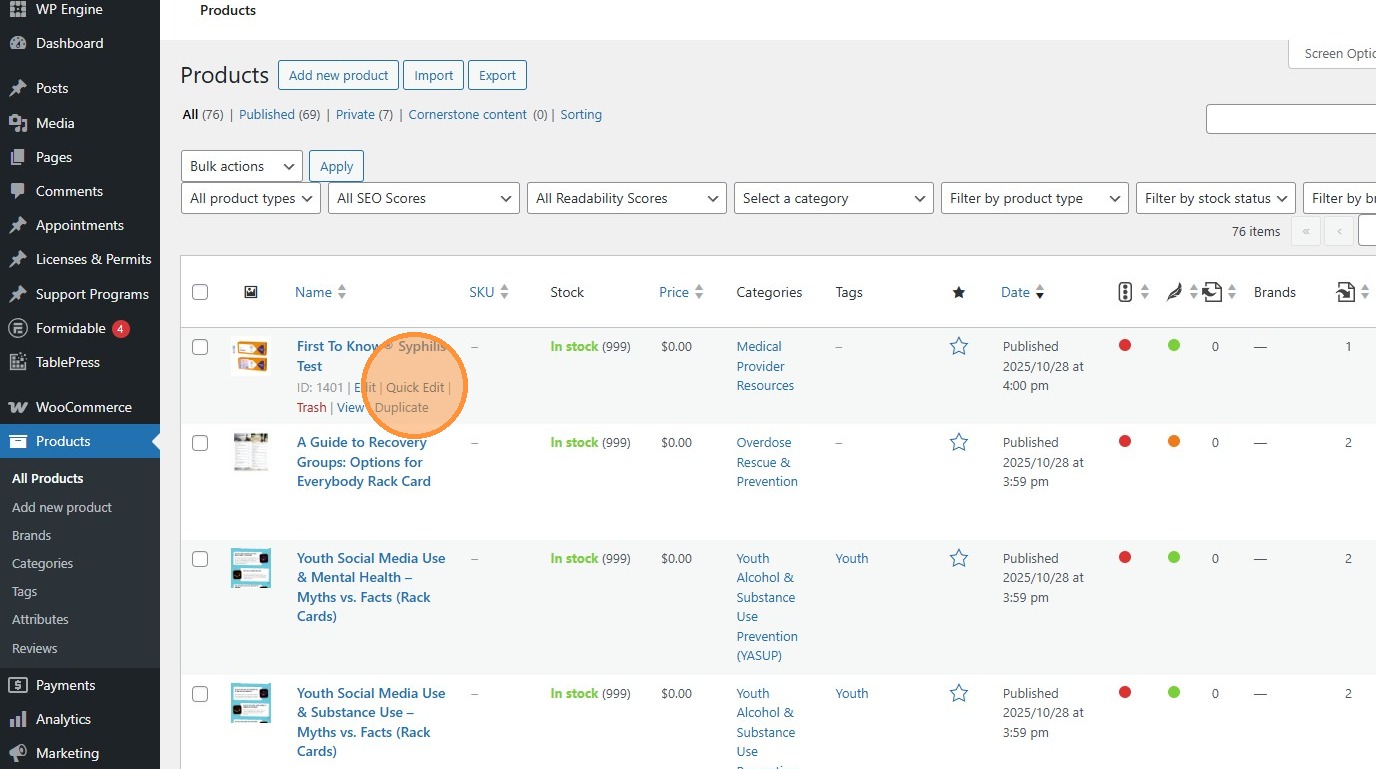
Task: Expand the Select a category dropdown
Action: point(833,198)
